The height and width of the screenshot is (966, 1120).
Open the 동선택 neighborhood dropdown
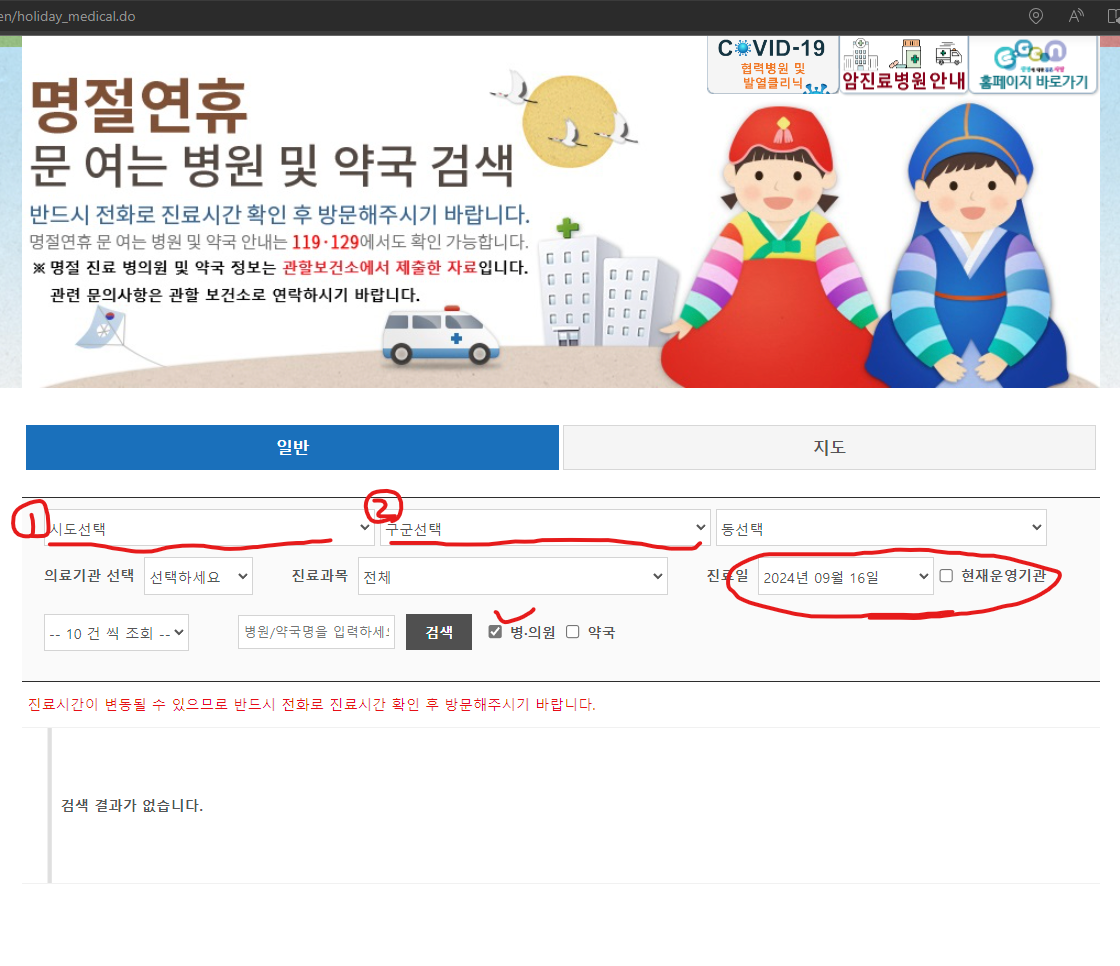point(880,526)
